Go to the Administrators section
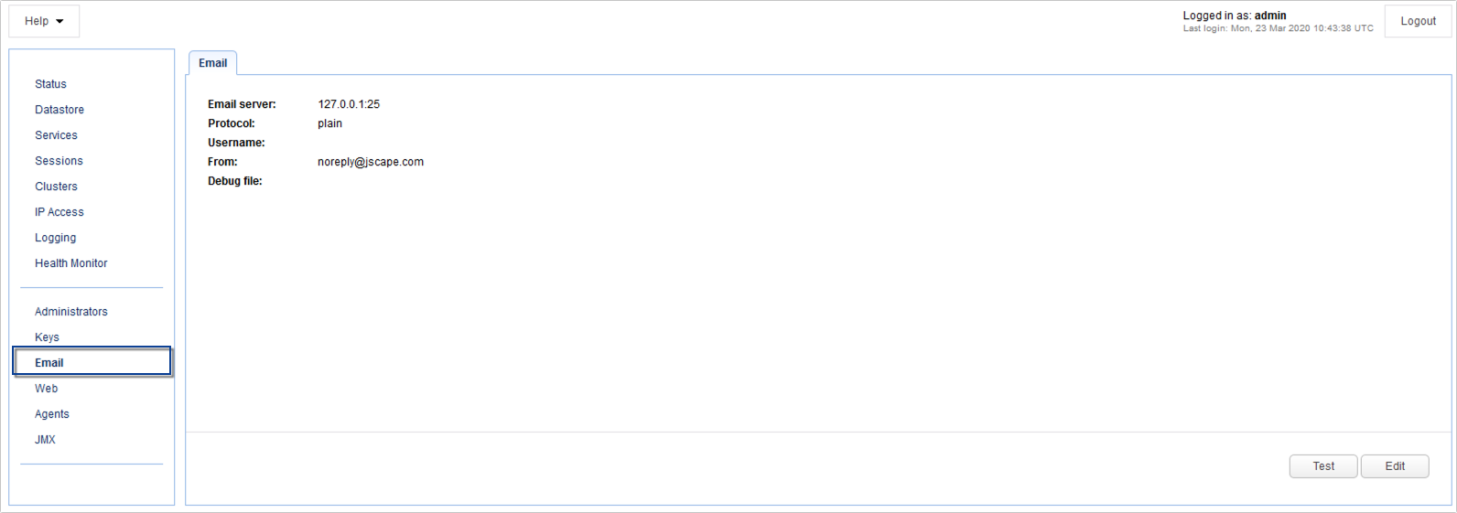Image resolution: width=1457 pixels, height=513 pixels. pyautogui.click(x=71, y=312)
